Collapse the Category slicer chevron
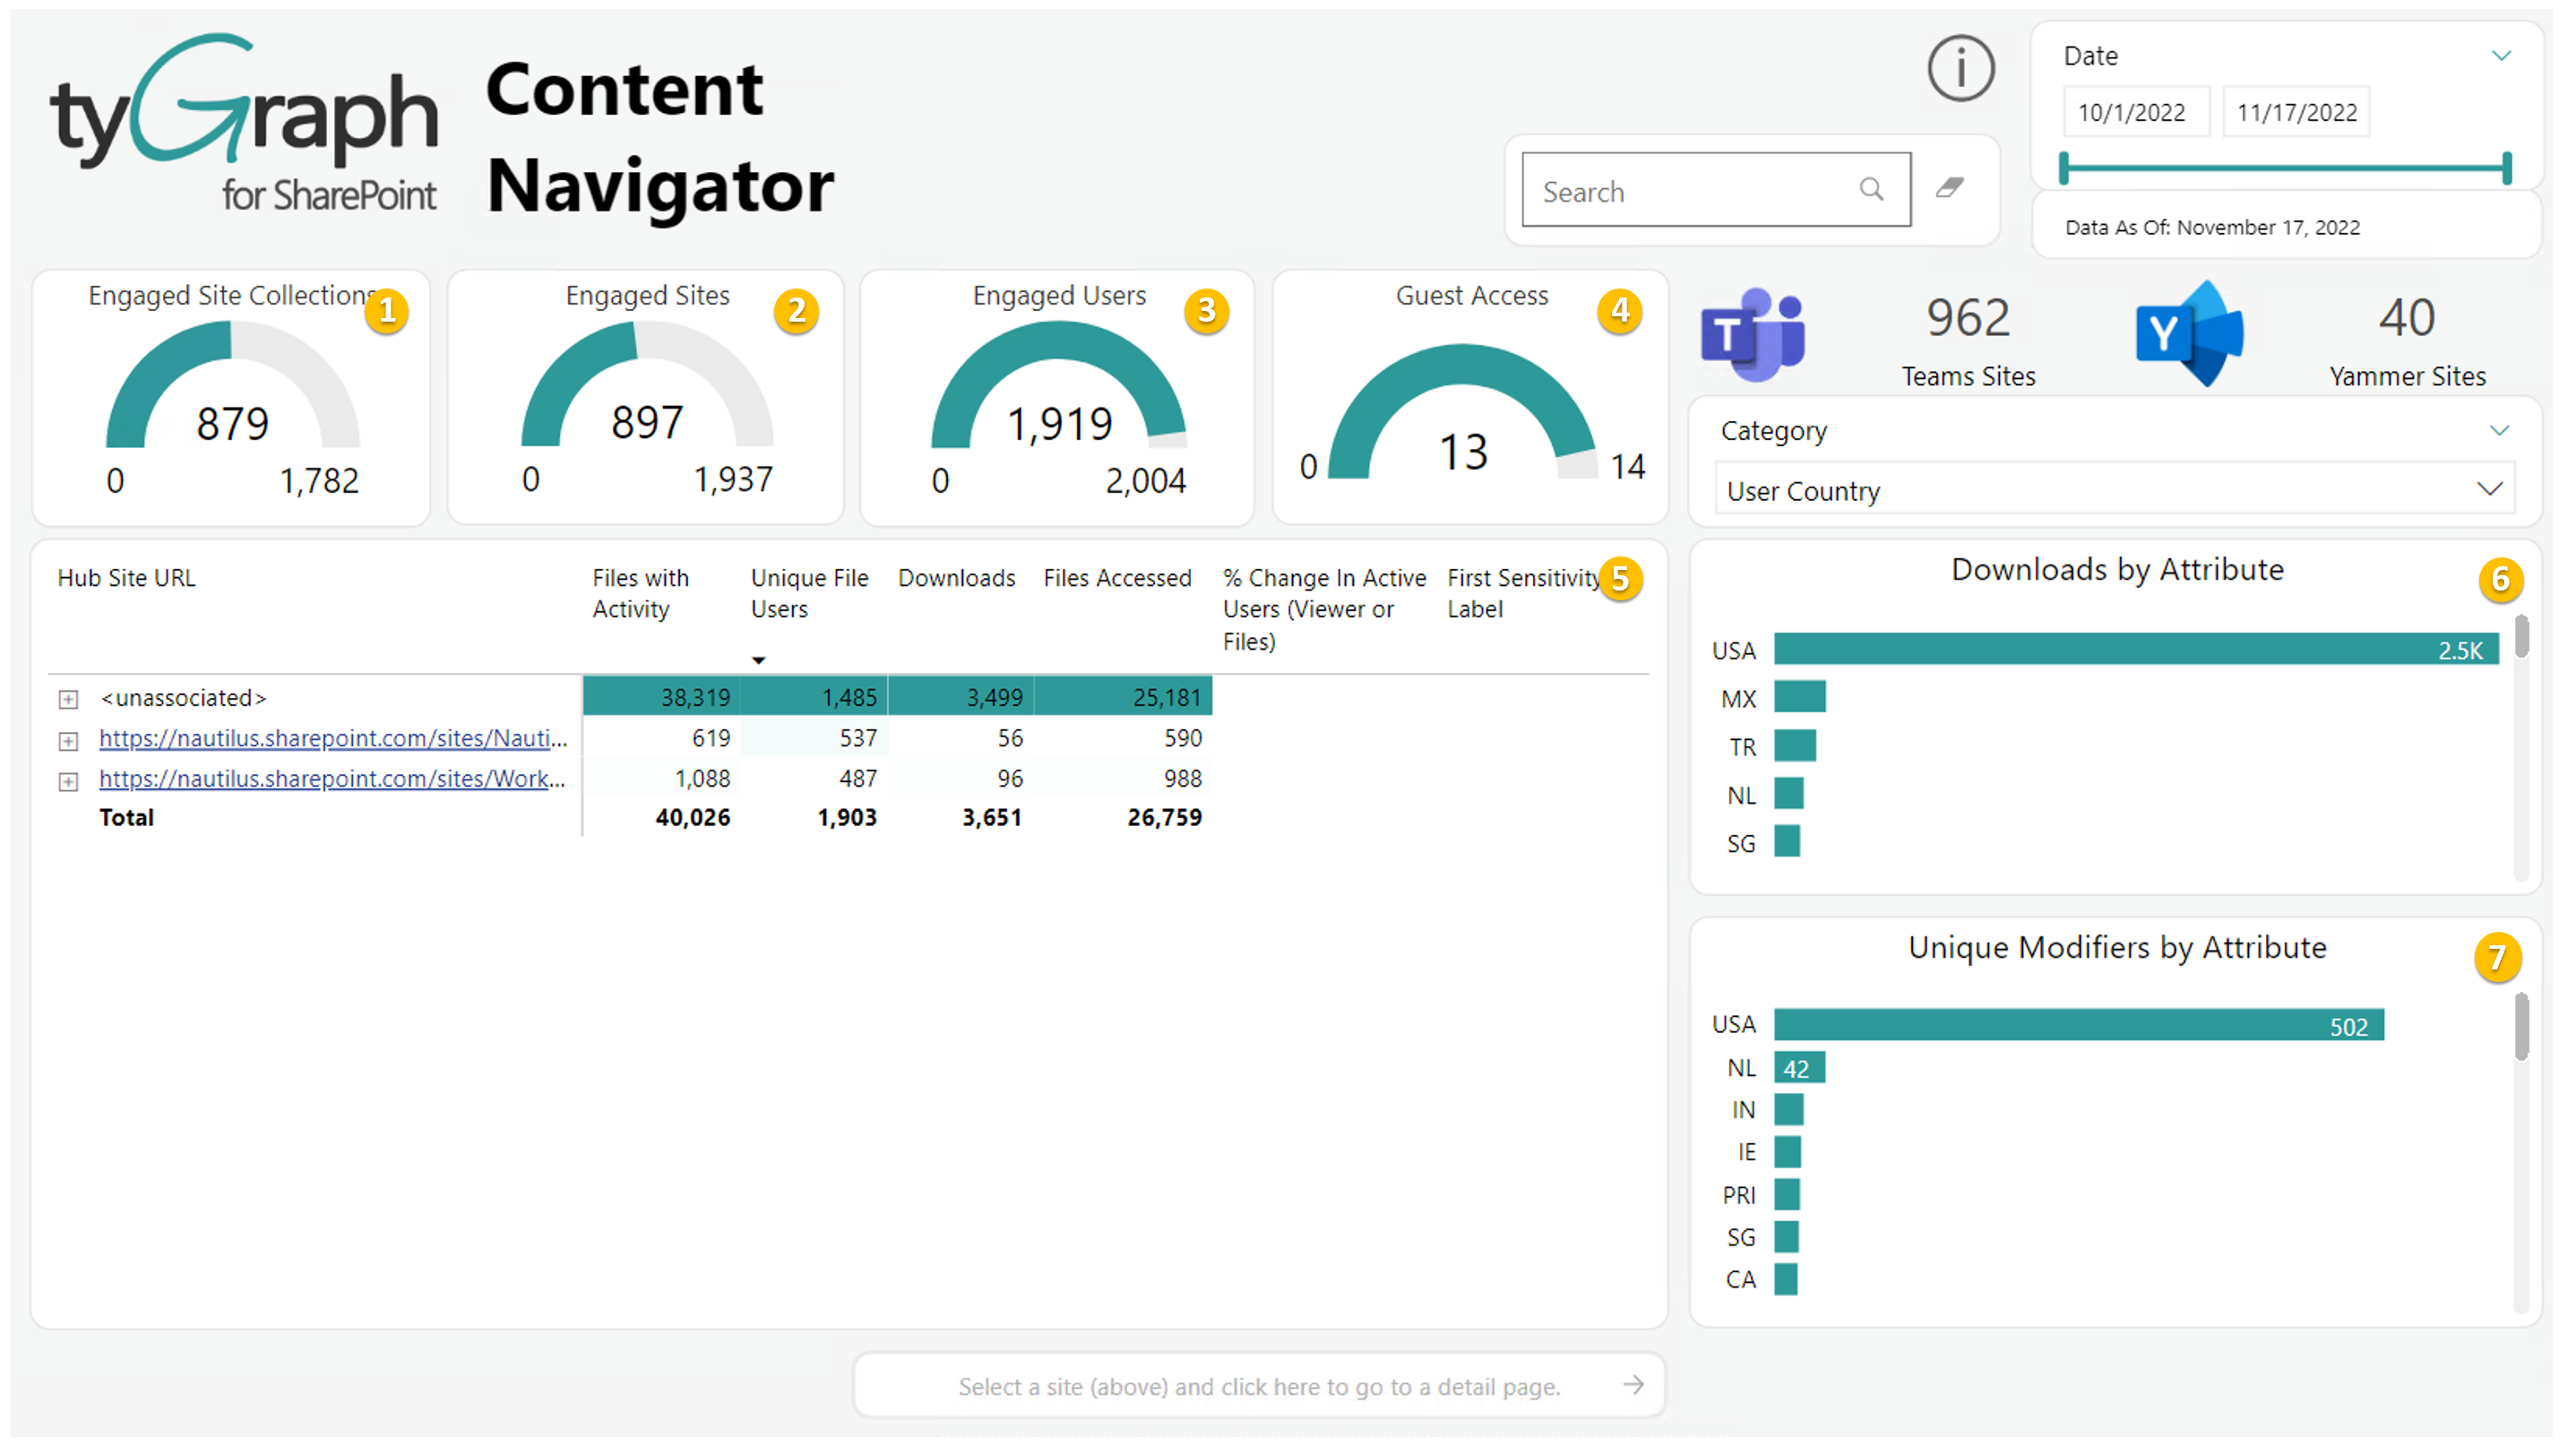This screenshot has width=2576, height=1447. click(x=2499, y=431)
